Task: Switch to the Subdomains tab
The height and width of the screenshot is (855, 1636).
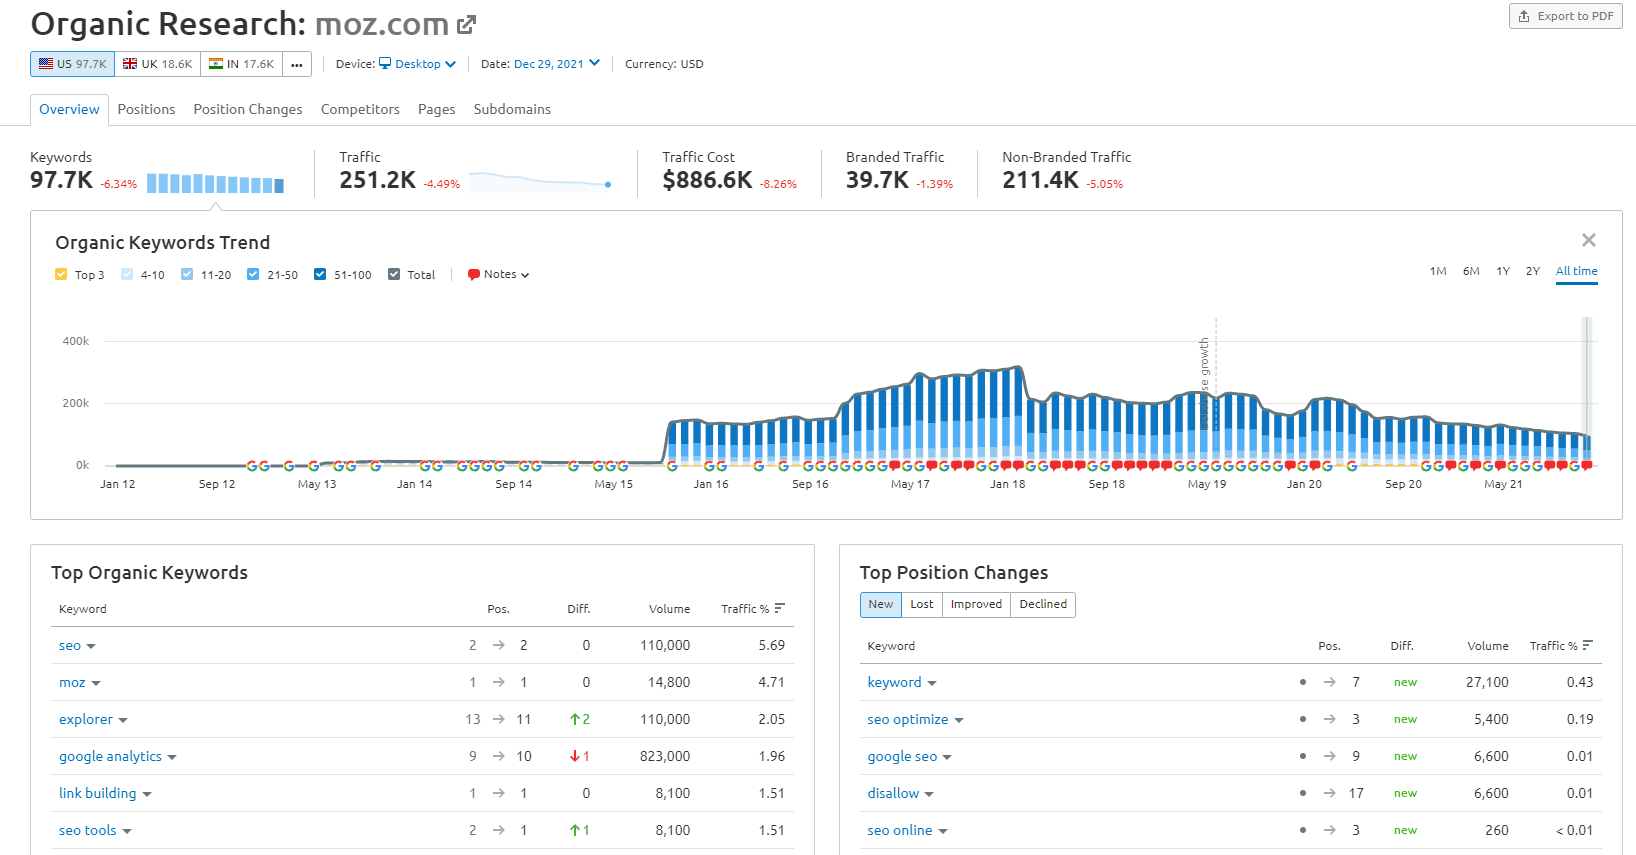Action: point(512,109)
